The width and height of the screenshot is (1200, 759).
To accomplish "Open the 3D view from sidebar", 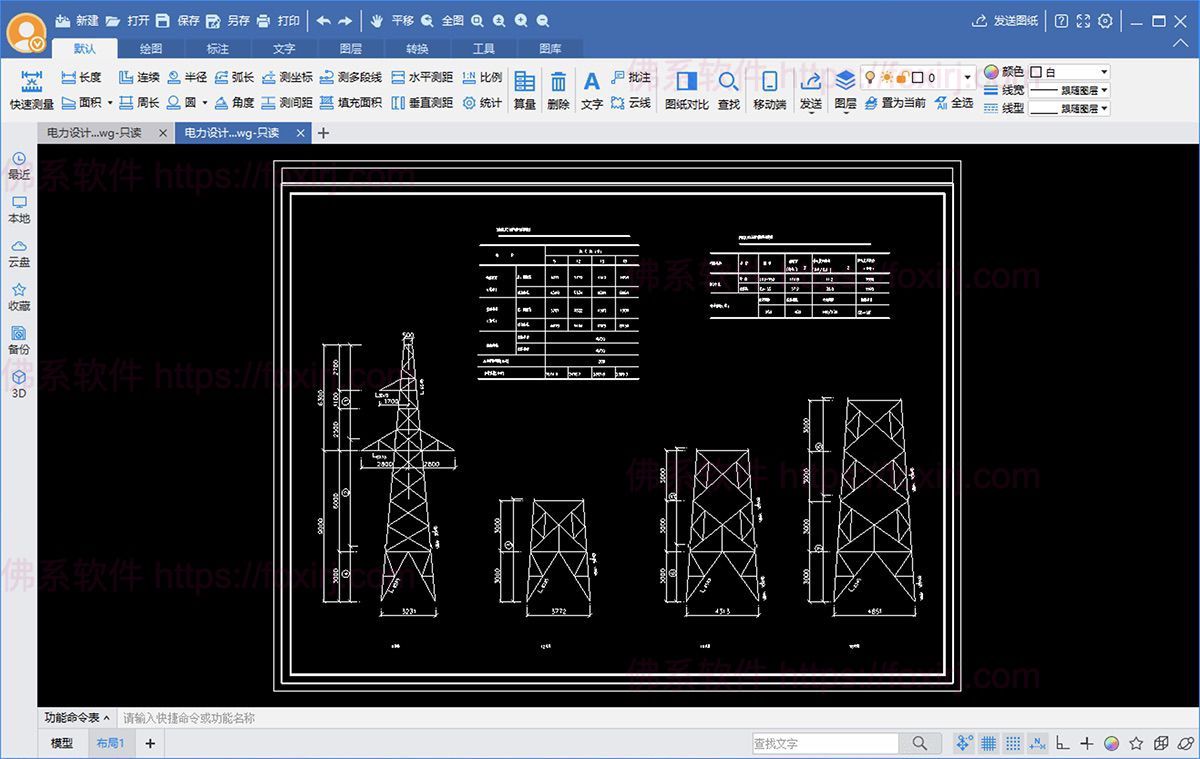I will click(19, 384).
